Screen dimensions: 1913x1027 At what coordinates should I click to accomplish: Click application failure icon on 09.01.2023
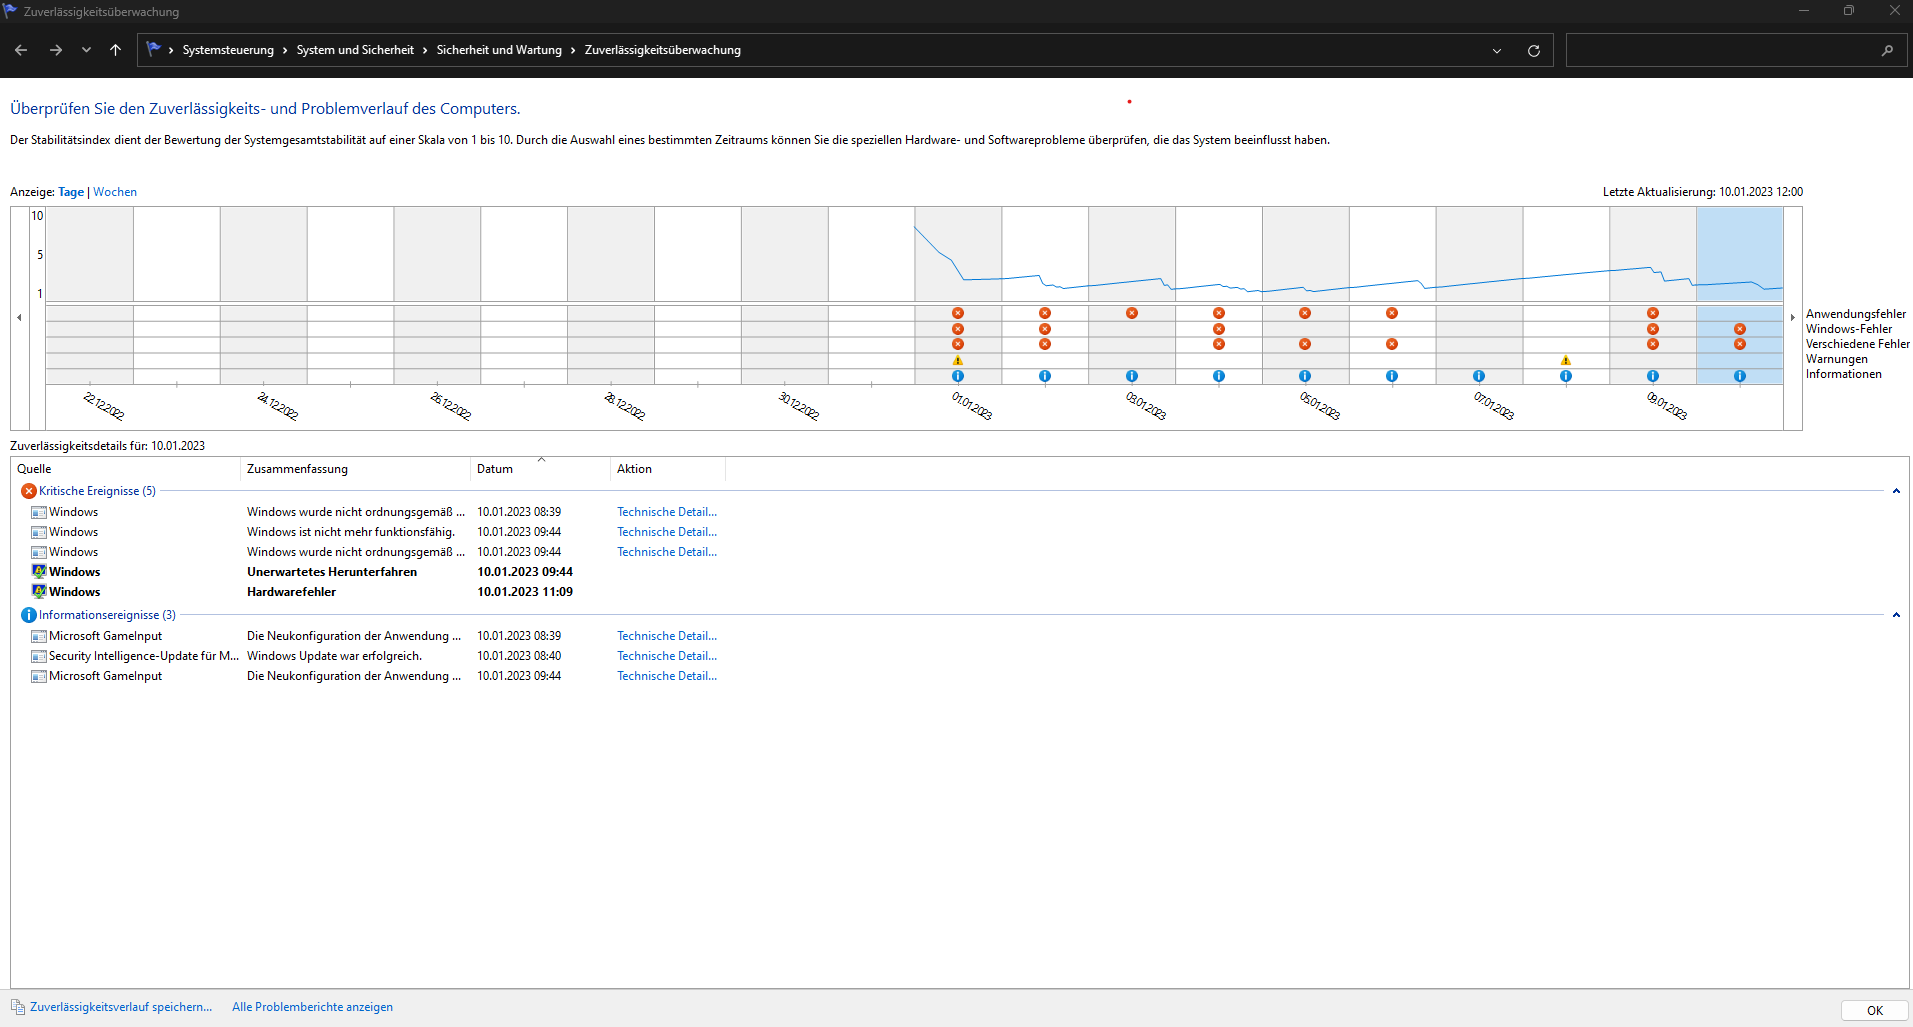pyautogui.click(x=1653, y=313)
